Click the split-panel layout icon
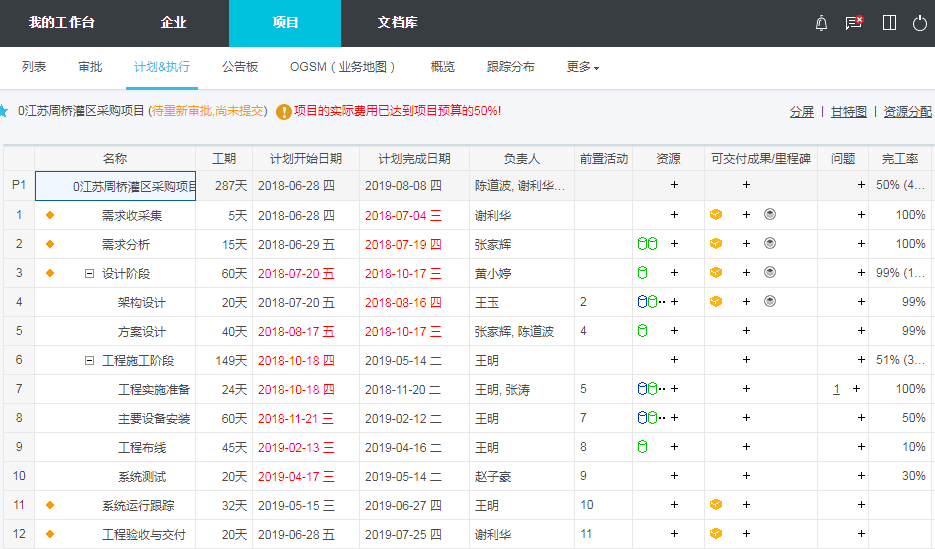The width and height of the screenshot is (935, 549). point(889,23)
